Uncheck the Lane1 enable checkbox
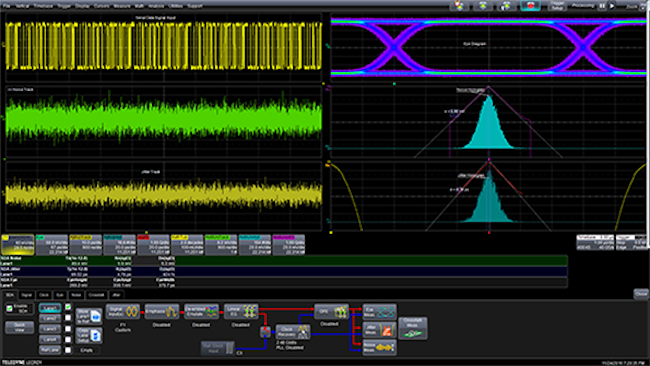Image resolution: width=650 pixels, height=366 pixels. coord(68,307)
